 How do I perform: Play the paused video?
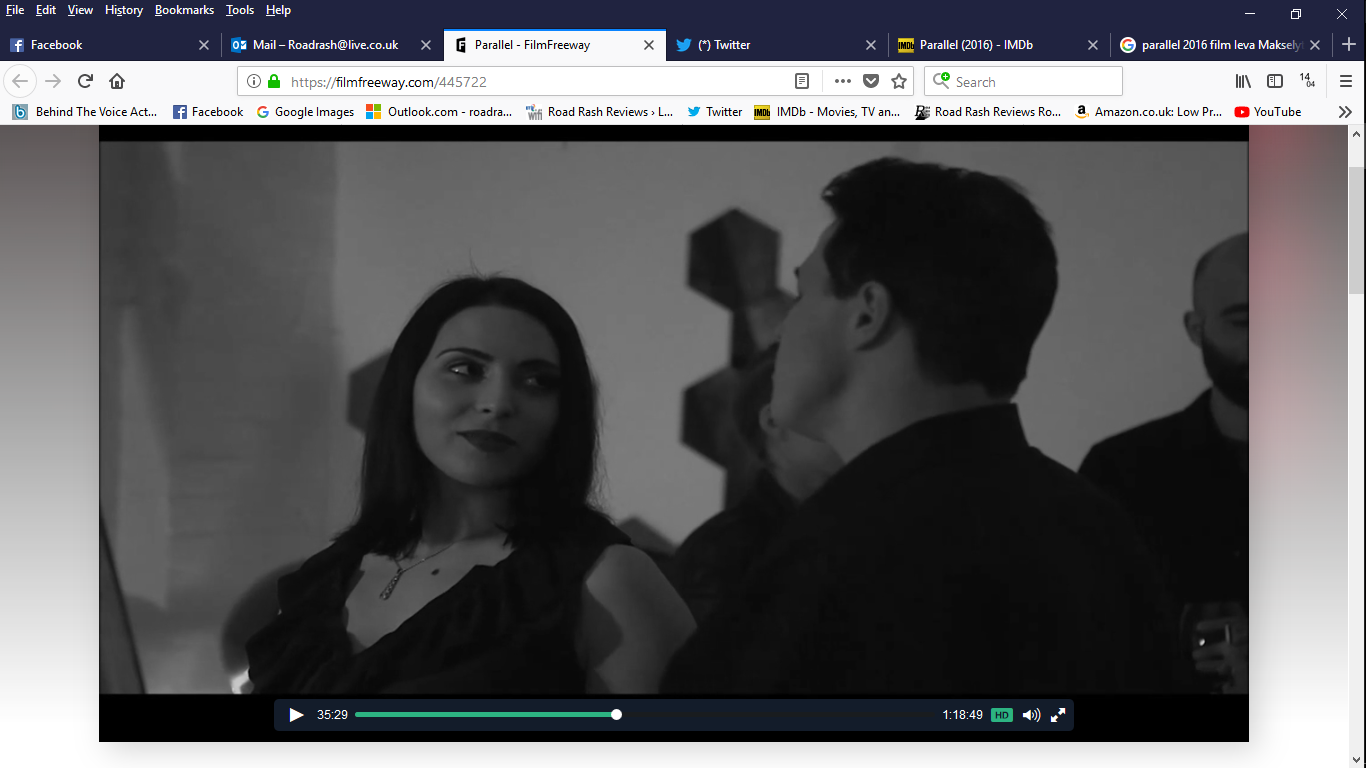[x=296, y=715]
